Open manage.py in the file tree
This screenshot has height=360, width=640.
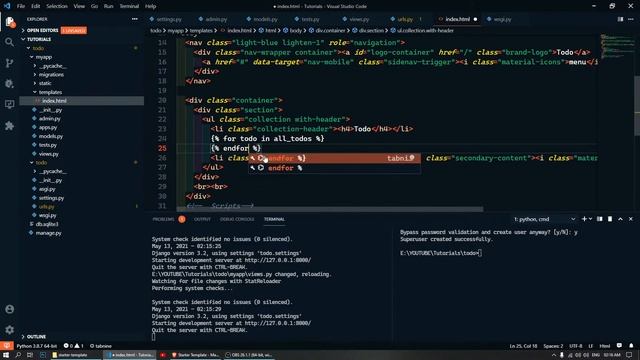tap(49, 233)
